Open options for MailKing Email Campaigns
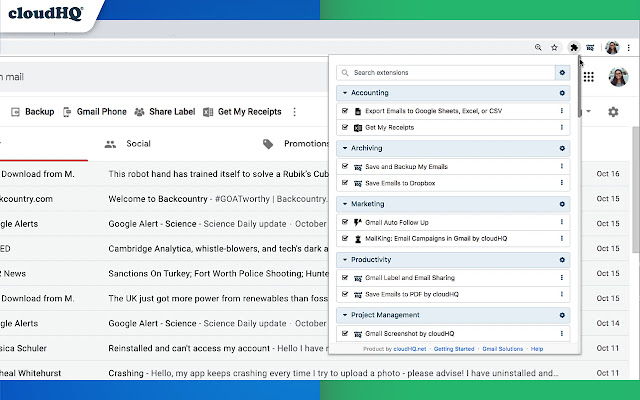Screen dimensions: 640x400 click(x=562, y=238)
